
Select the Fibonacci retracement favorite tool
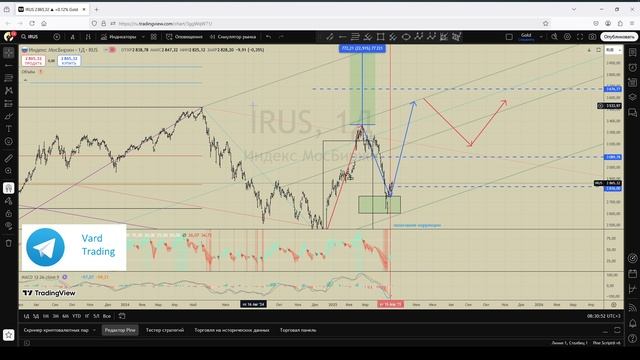coord(355,37)
